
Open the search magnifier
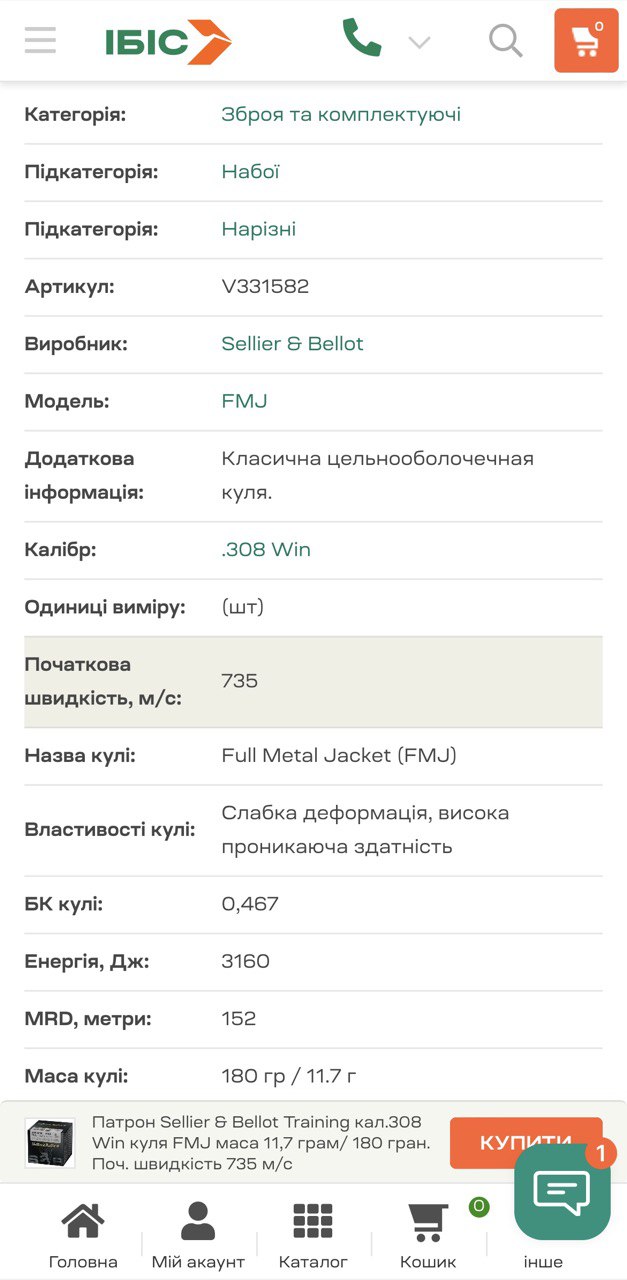(505, 41)
